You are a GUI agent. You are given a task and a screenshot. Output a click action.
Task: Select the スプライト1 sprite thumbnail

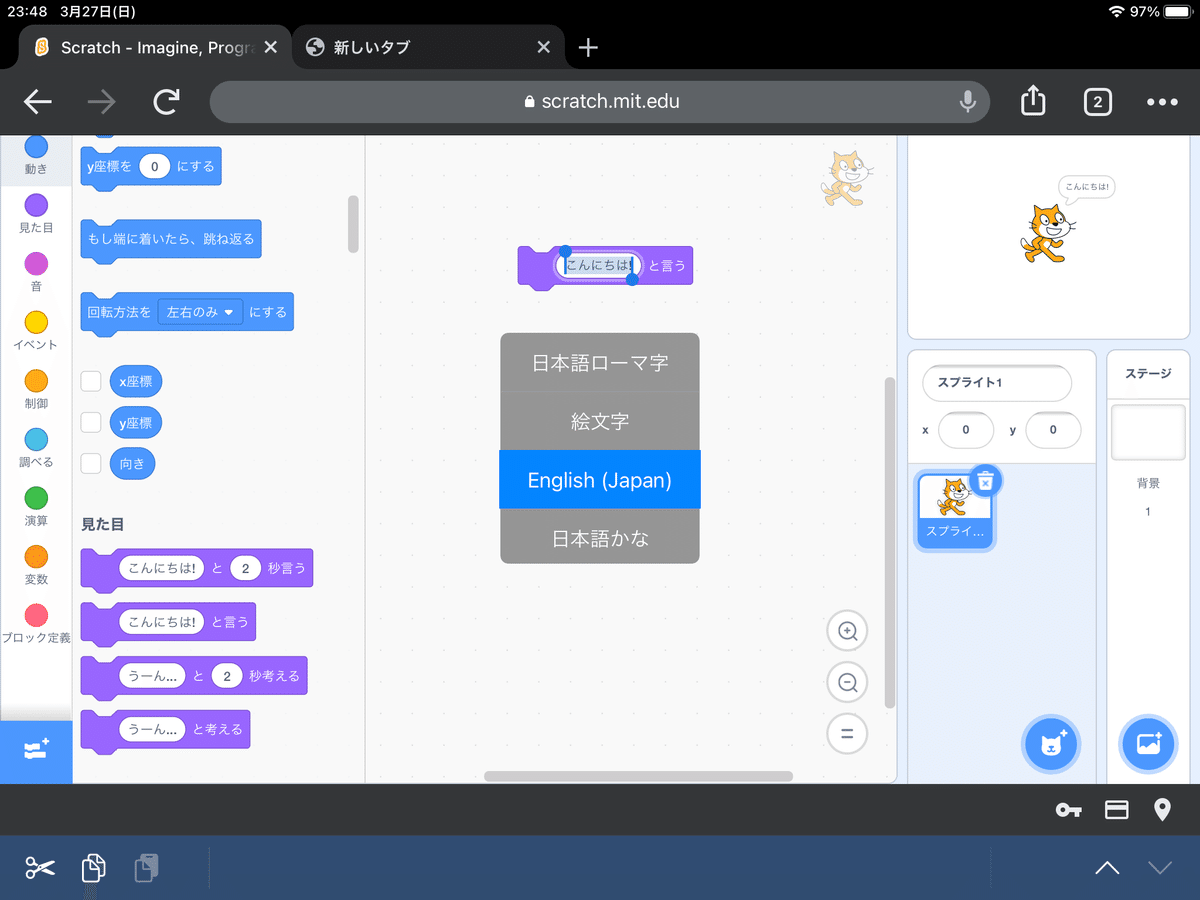(x=955, y=510)
